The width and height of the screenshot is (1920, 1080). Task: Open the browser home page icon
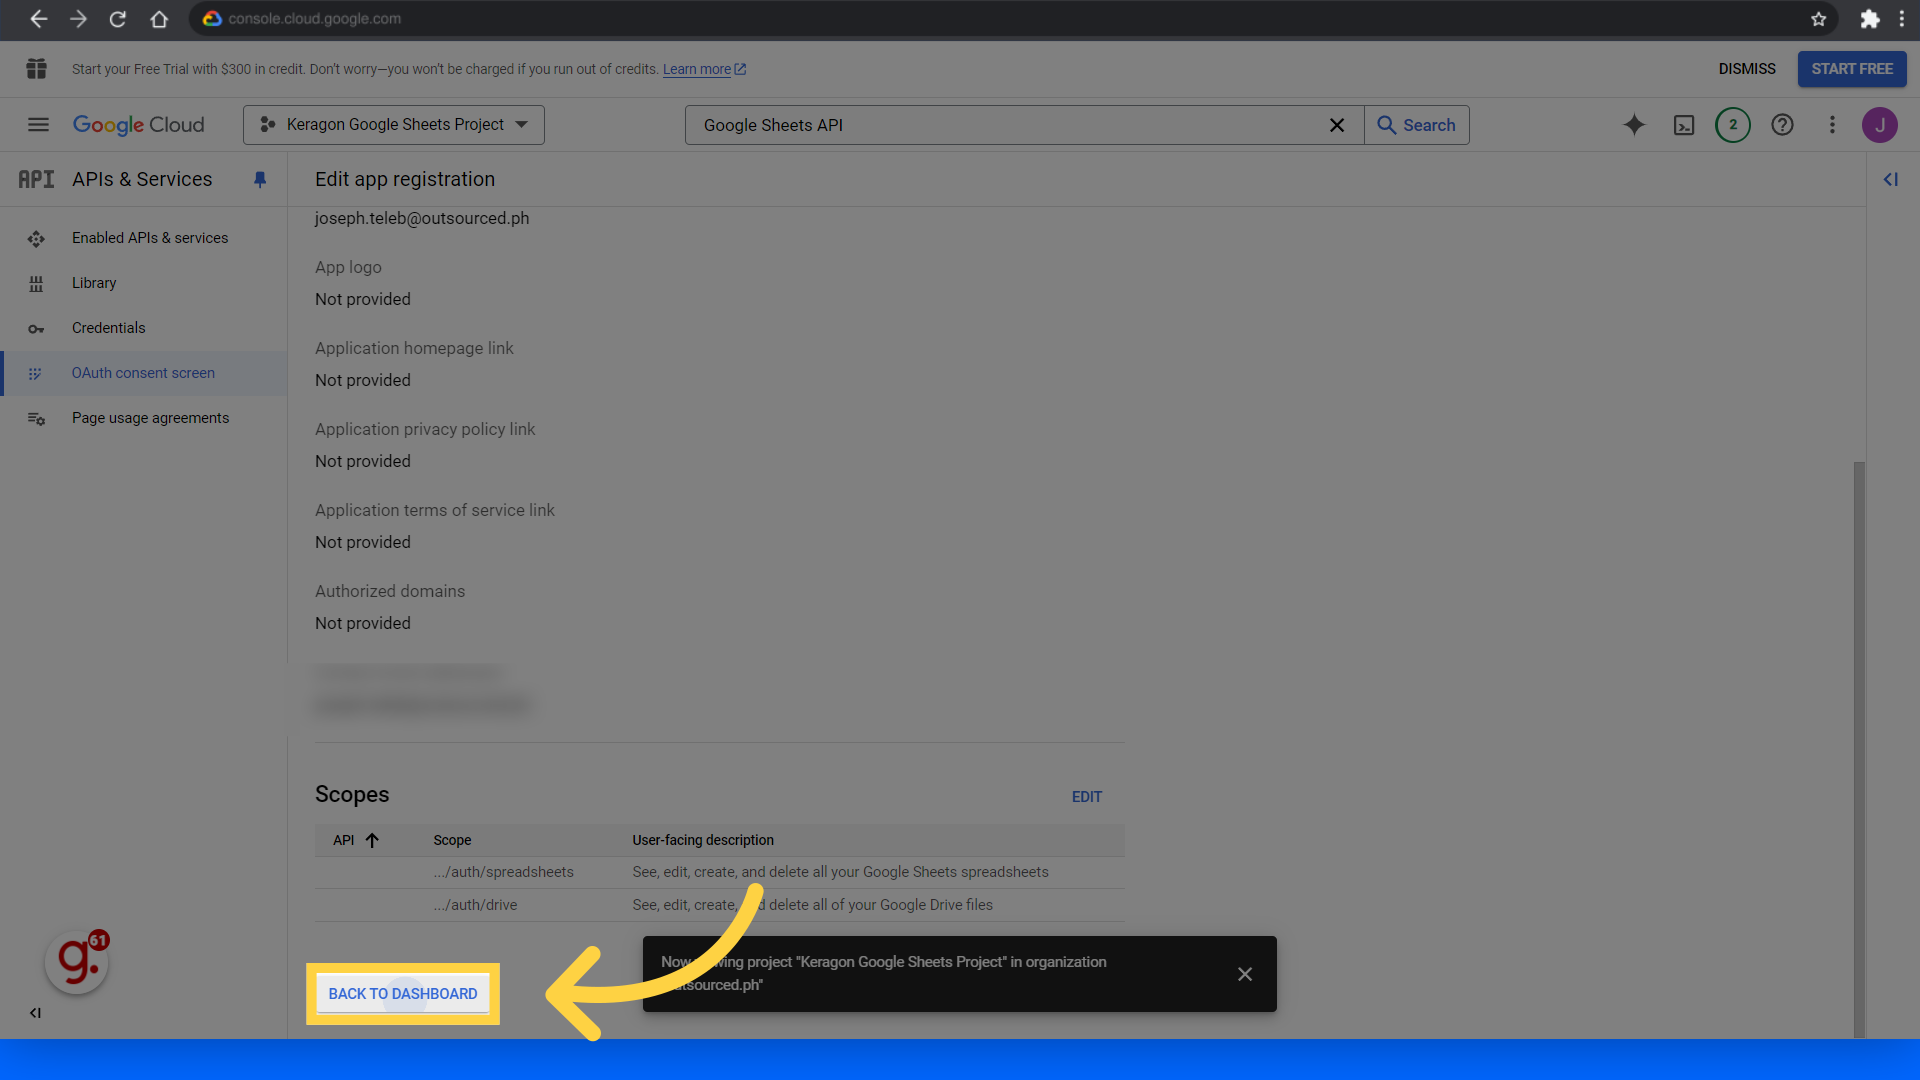click(159, 19)
